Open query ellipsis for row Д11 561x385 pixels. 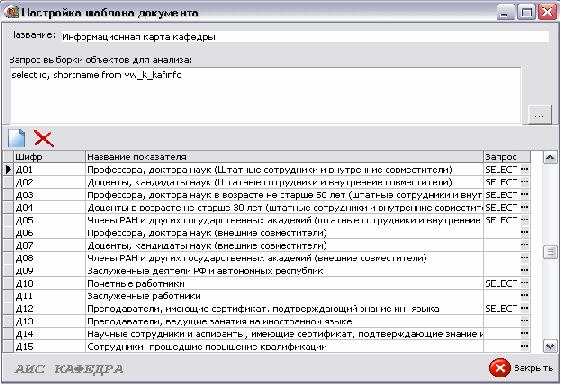(x=525, y=296)
